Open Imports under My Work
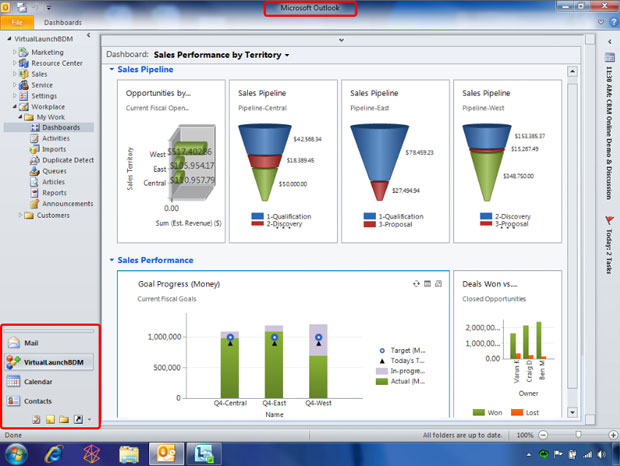Viewport: 620px width, 466px height. 54,149
